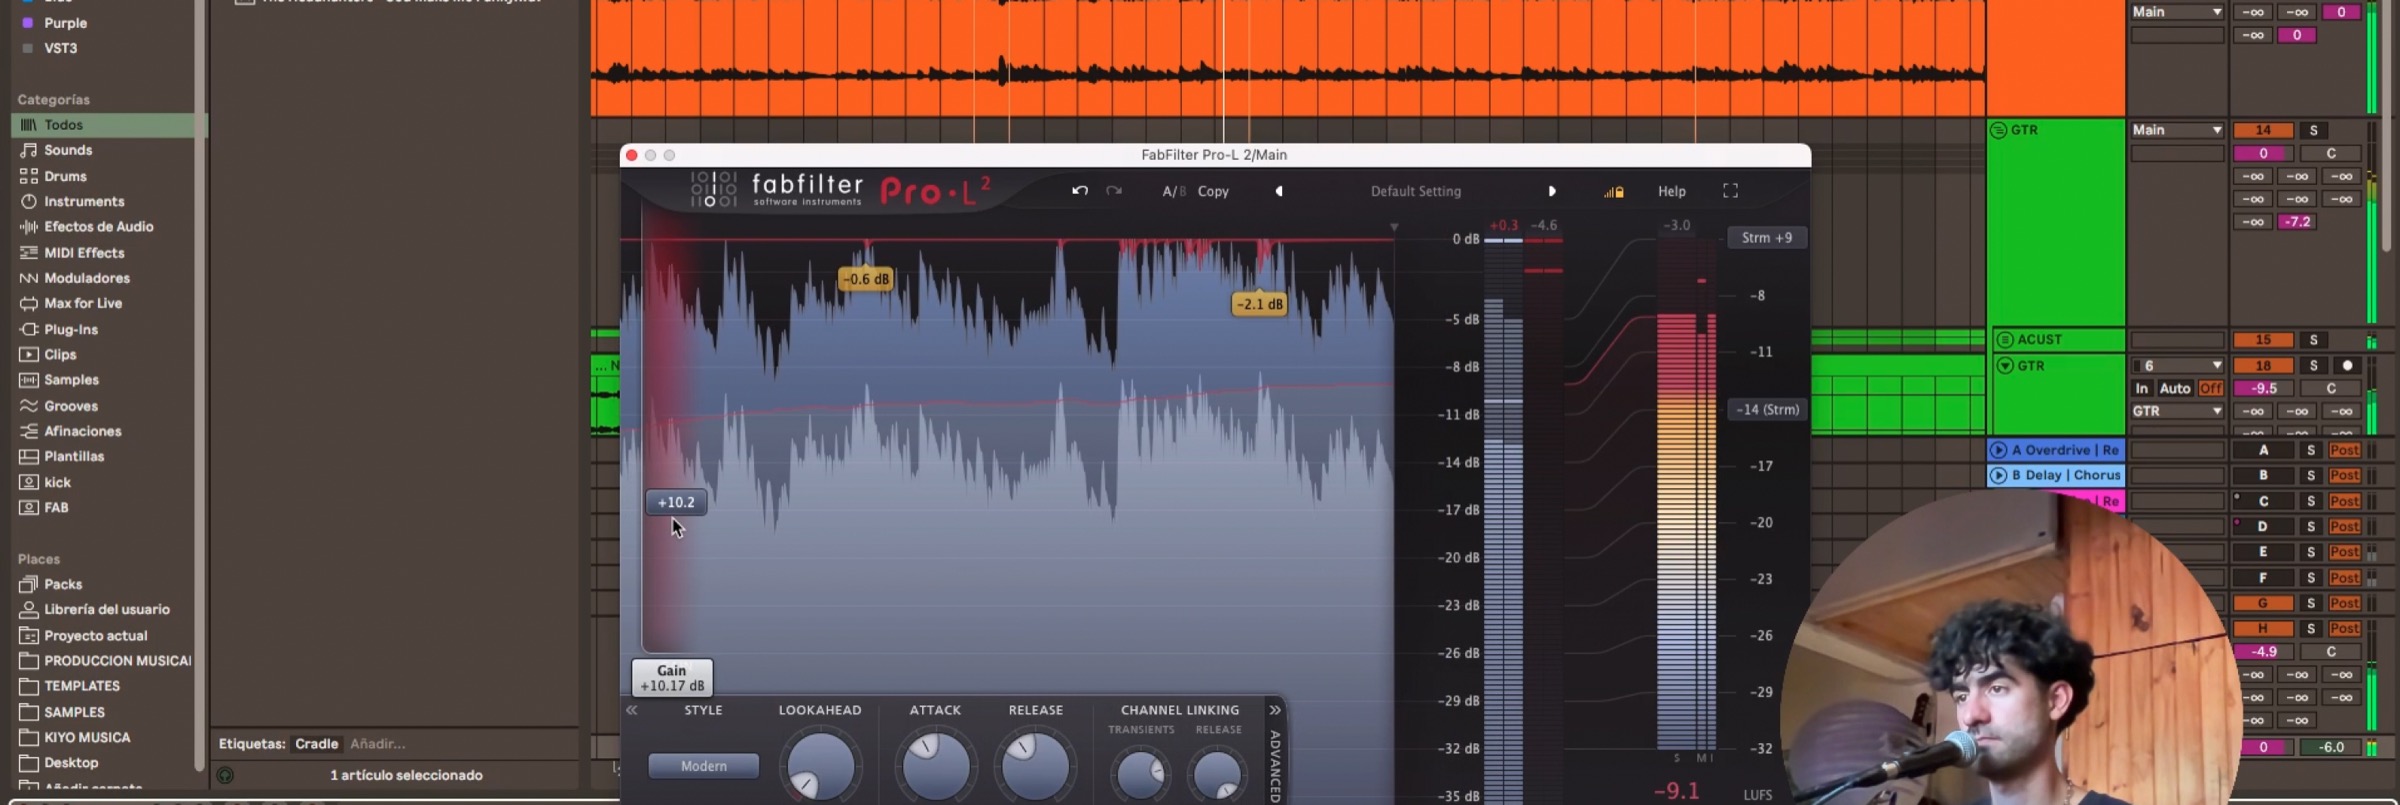Click the -14 (Strm) loudness target

pos(1767,409)
